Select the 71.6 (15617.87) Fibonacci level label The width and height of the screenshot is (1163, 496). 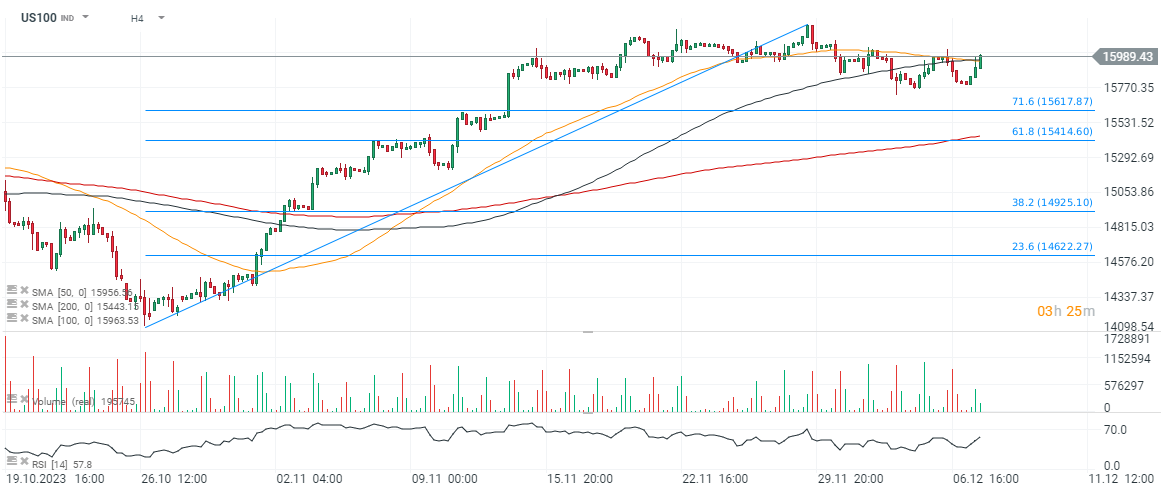click(1051, 102)
